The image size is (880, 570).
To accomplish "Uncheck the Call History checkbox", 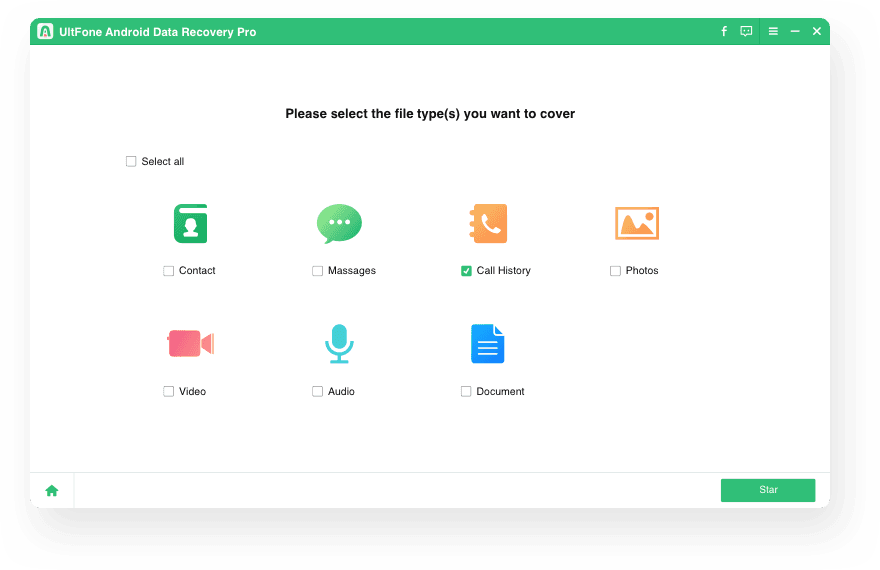I will point(466,271).
